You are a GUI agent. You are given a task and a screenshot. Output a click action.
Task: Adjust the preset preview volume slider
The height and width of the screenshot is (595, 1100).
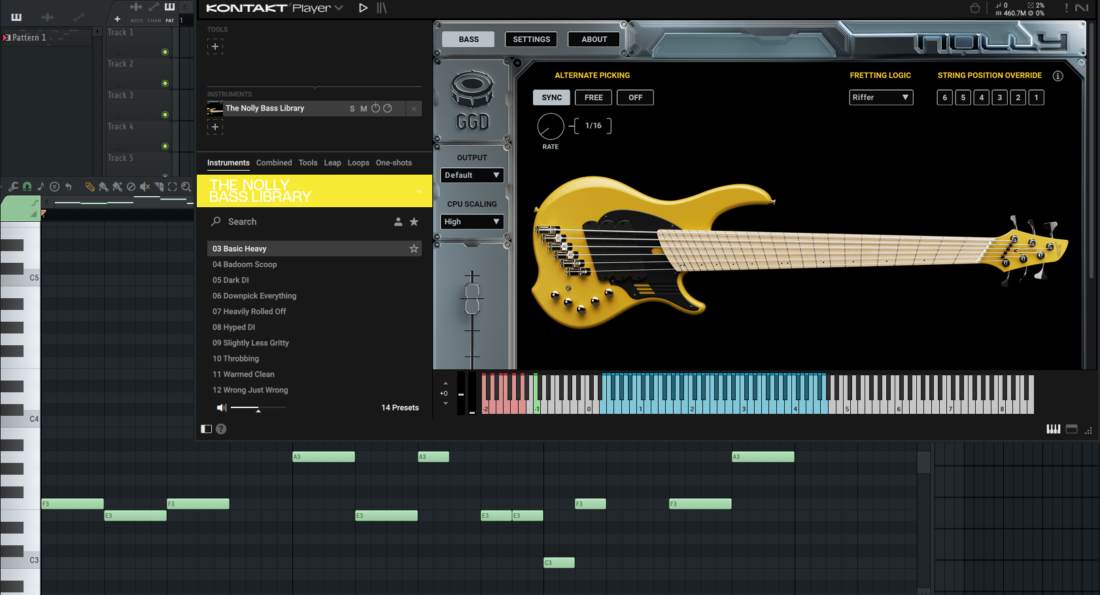coord(258,408)
